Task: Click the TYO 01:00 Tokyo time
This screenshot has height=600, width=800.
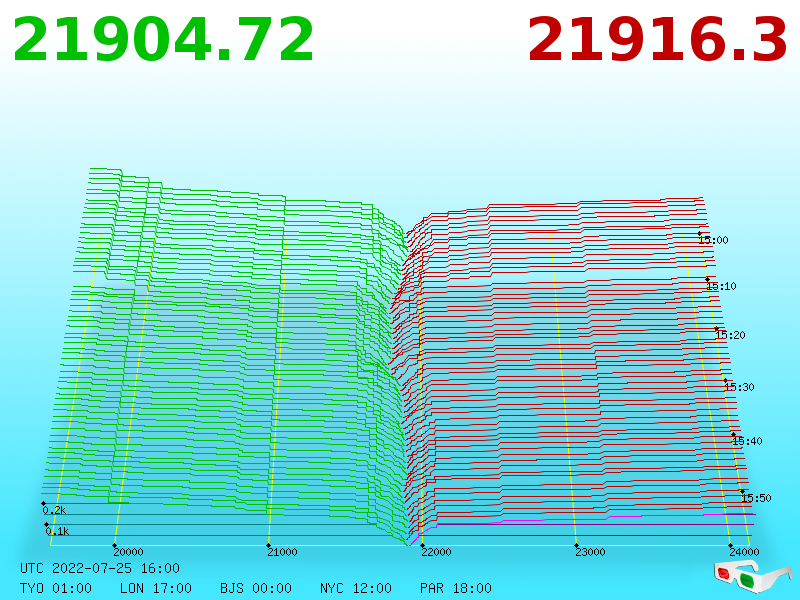Action: [56, 588]
